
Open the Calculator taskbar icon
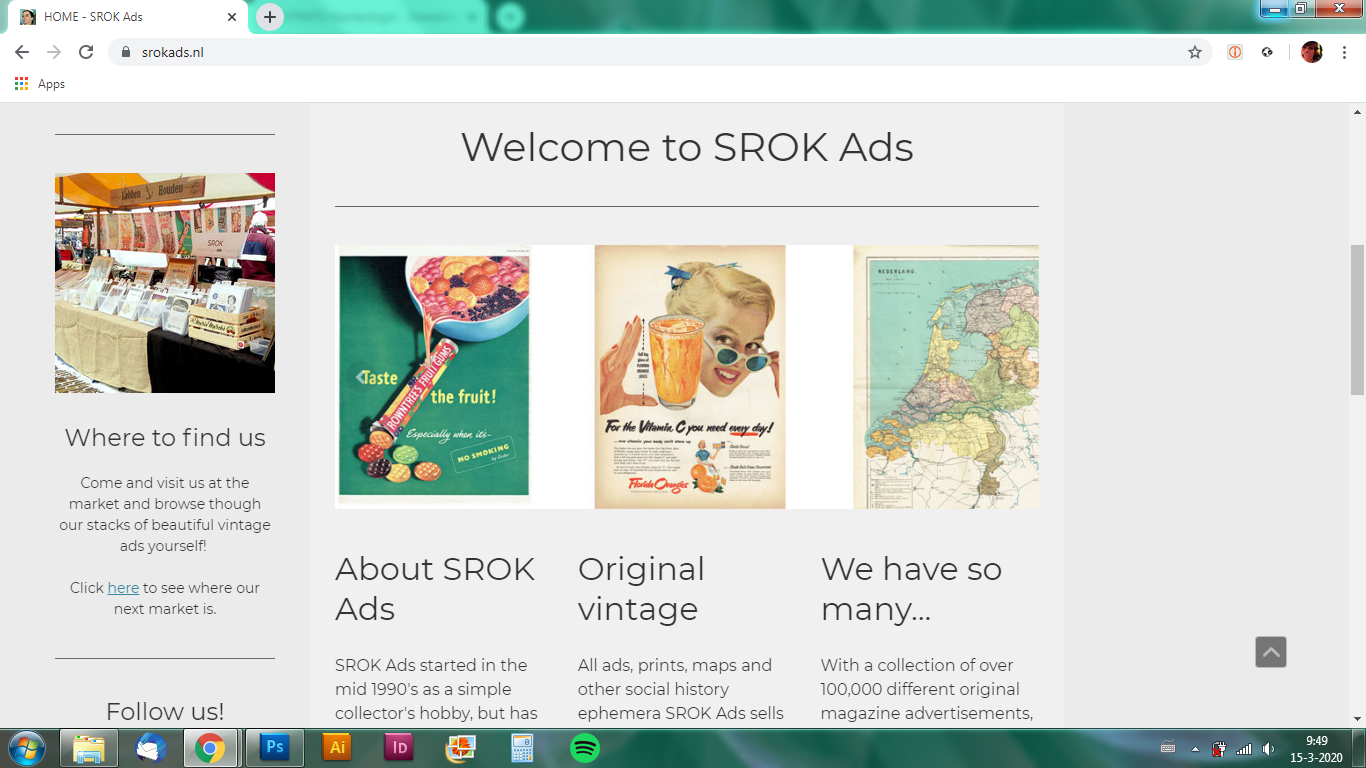click(523, 748)
